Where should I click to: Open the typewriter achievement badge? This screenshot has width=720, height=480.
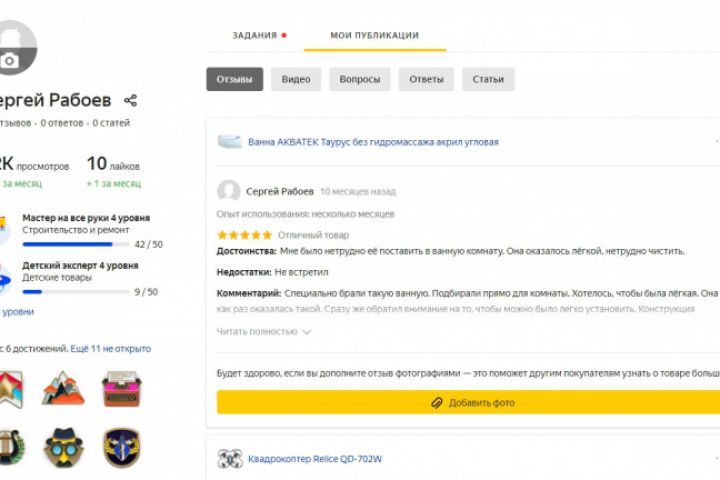coord(122,389)
